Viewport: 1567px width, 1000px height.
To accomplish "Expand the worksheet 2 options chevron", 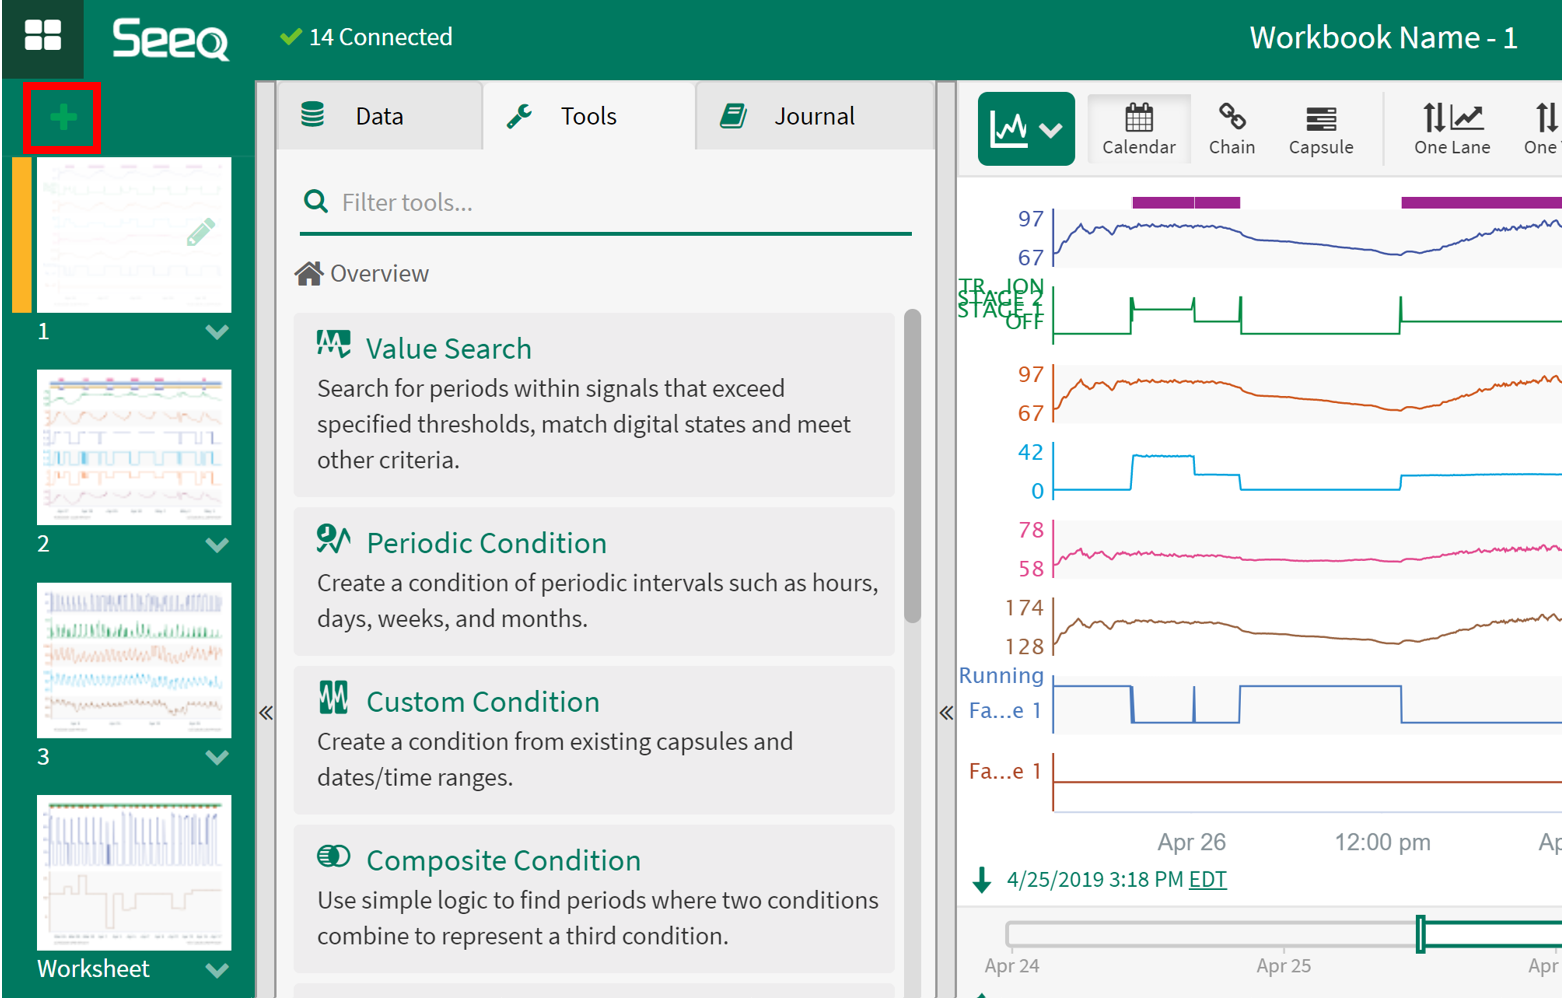I will 217,545.
